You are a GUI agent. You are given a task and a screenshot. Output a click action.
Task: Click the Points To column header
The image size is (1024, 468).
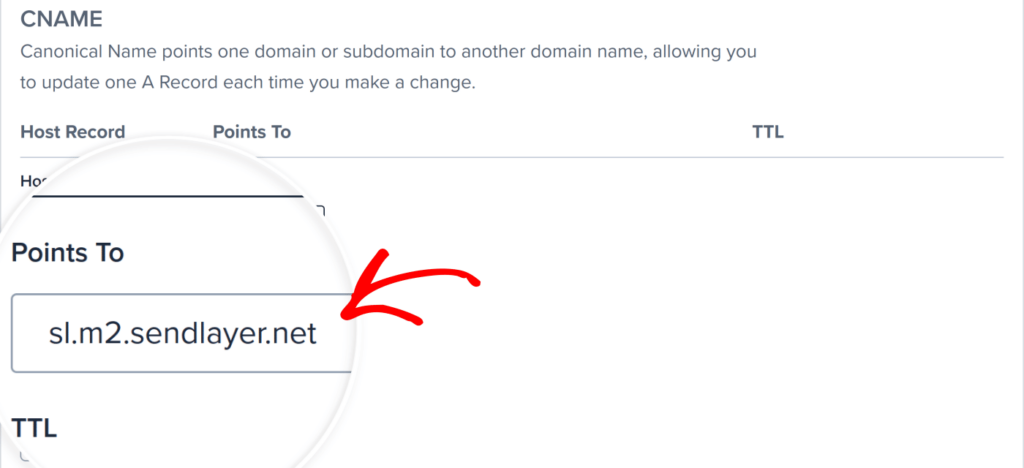pyautogui.click(x=252, y=132)
